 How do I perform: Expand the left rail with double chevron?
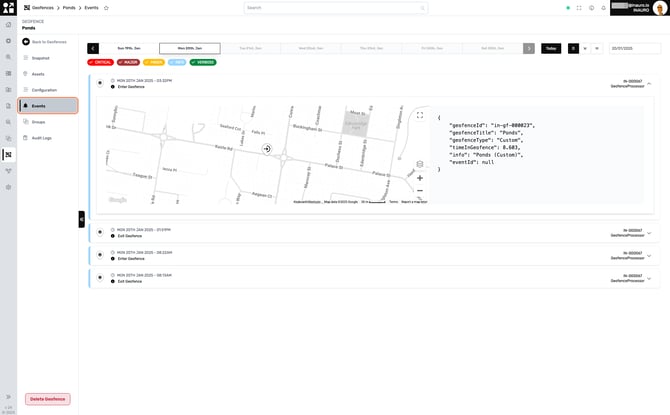[8, 397]
